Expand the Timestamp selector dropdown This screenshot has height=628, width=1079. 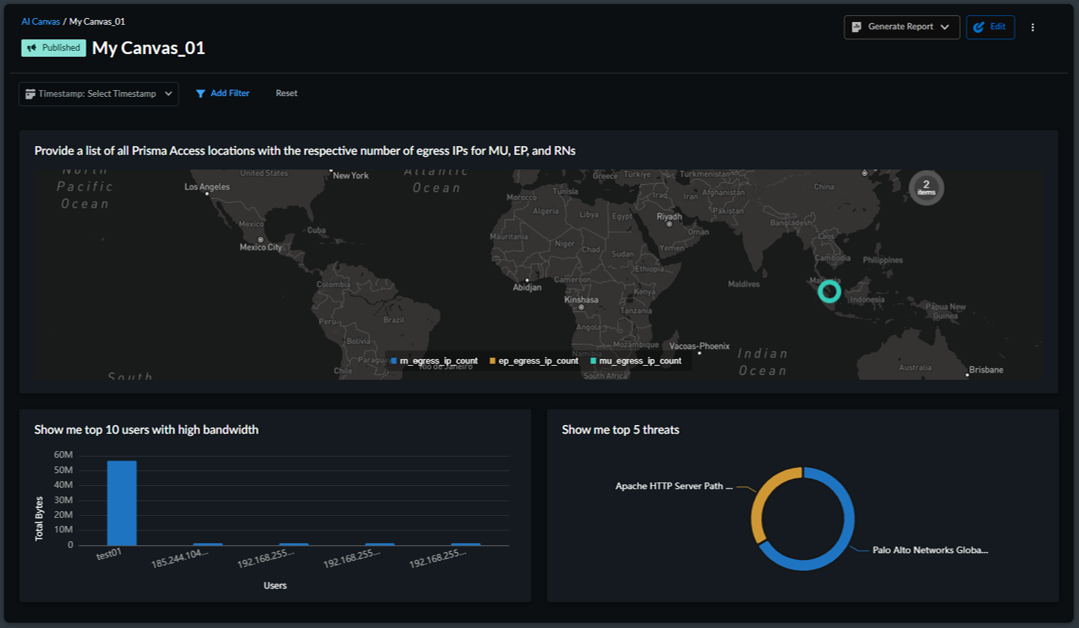pos(98,94)
